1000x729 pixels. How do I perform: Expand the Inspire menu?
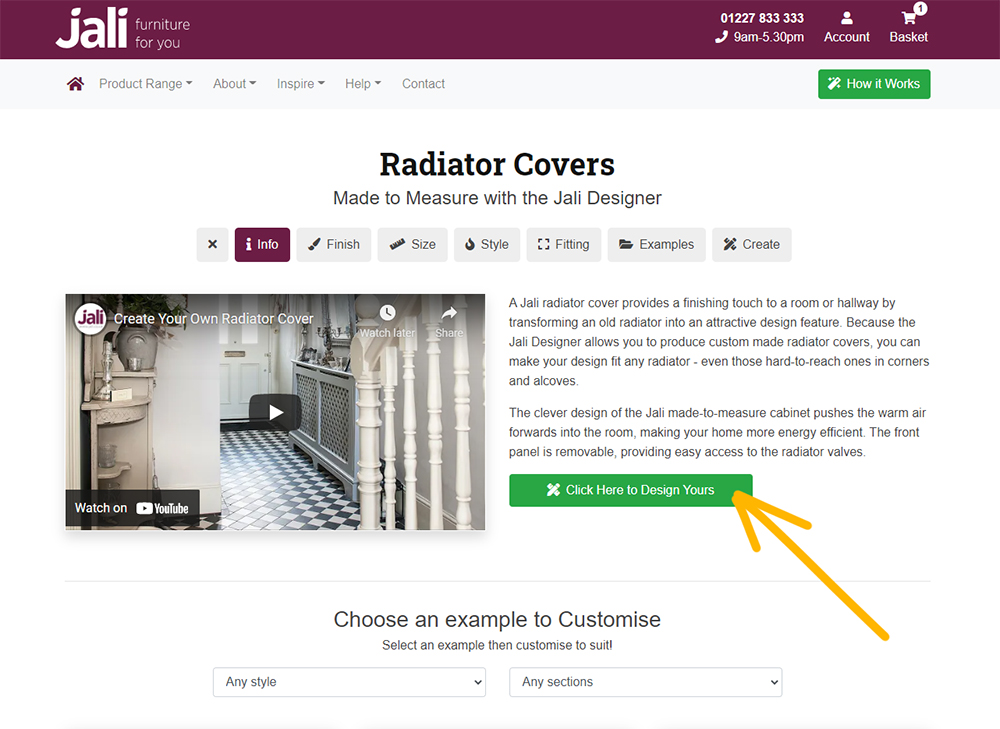[x=300, y=84]
